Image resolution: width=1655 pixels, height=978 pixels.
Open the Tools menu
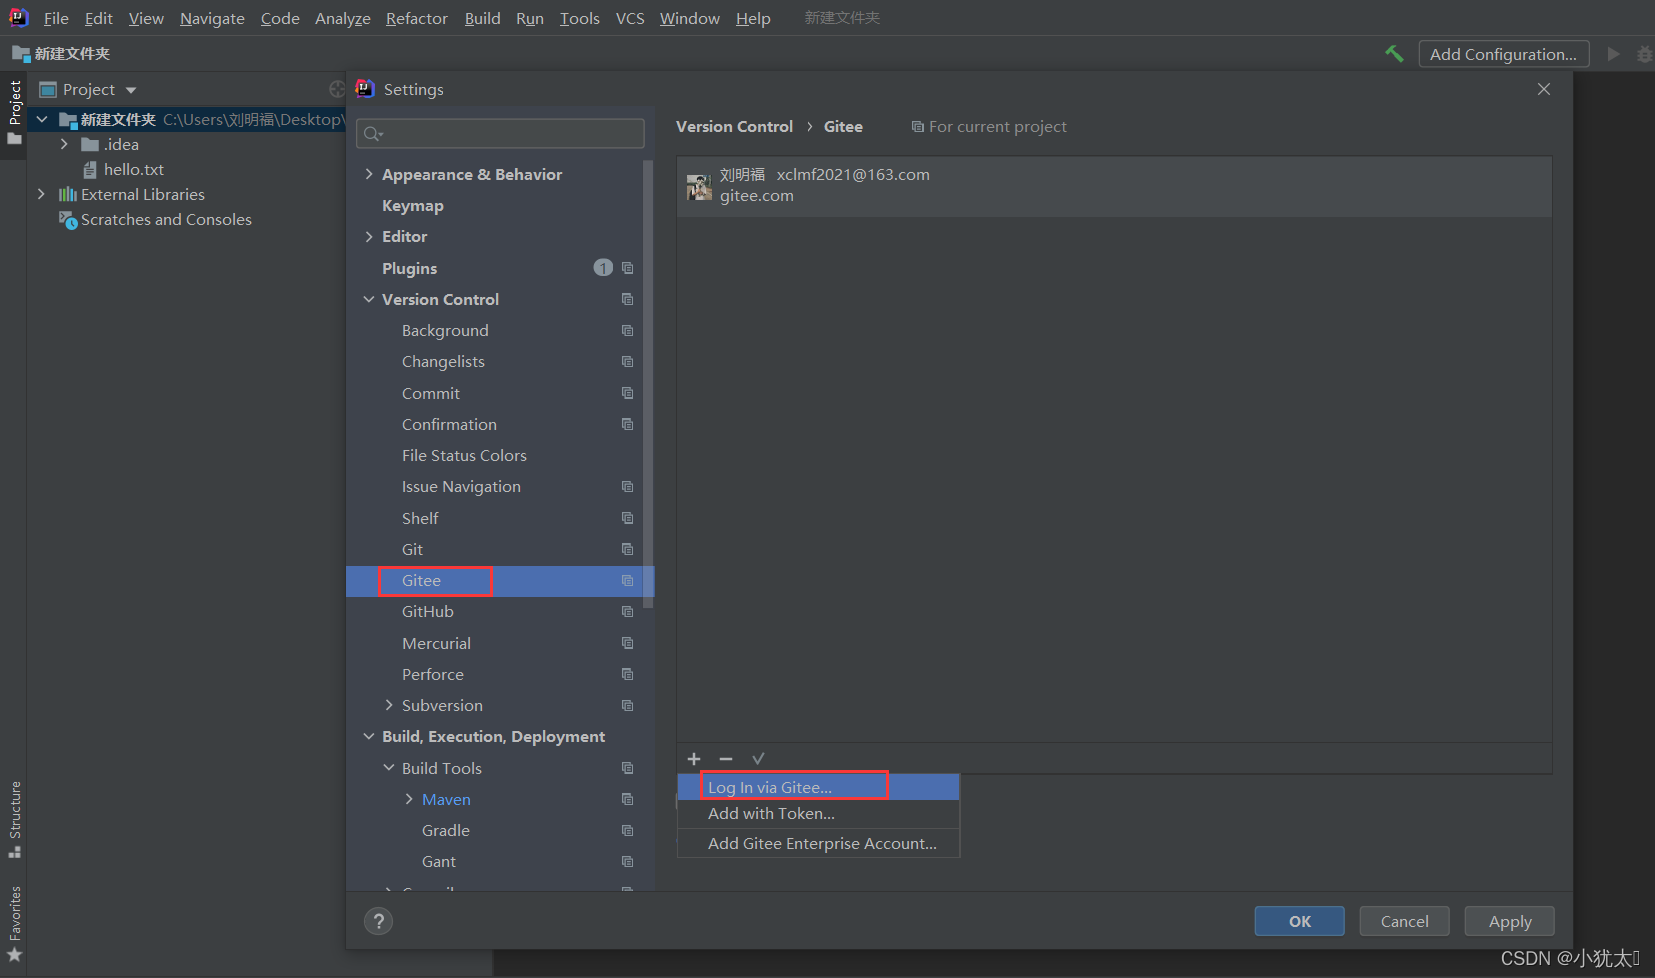(x=580, y=18)
